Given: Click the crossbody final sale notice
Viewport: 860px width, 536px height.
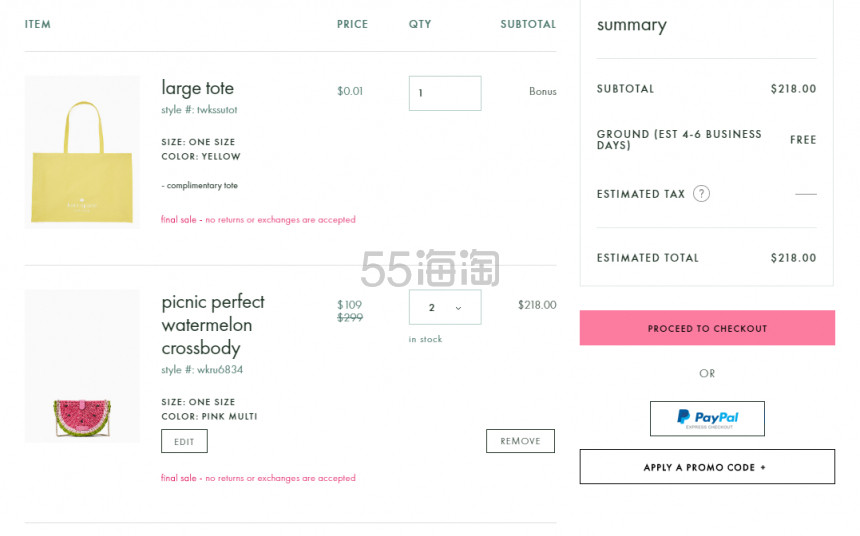Looking at the screenshot, I should [258, 478].
